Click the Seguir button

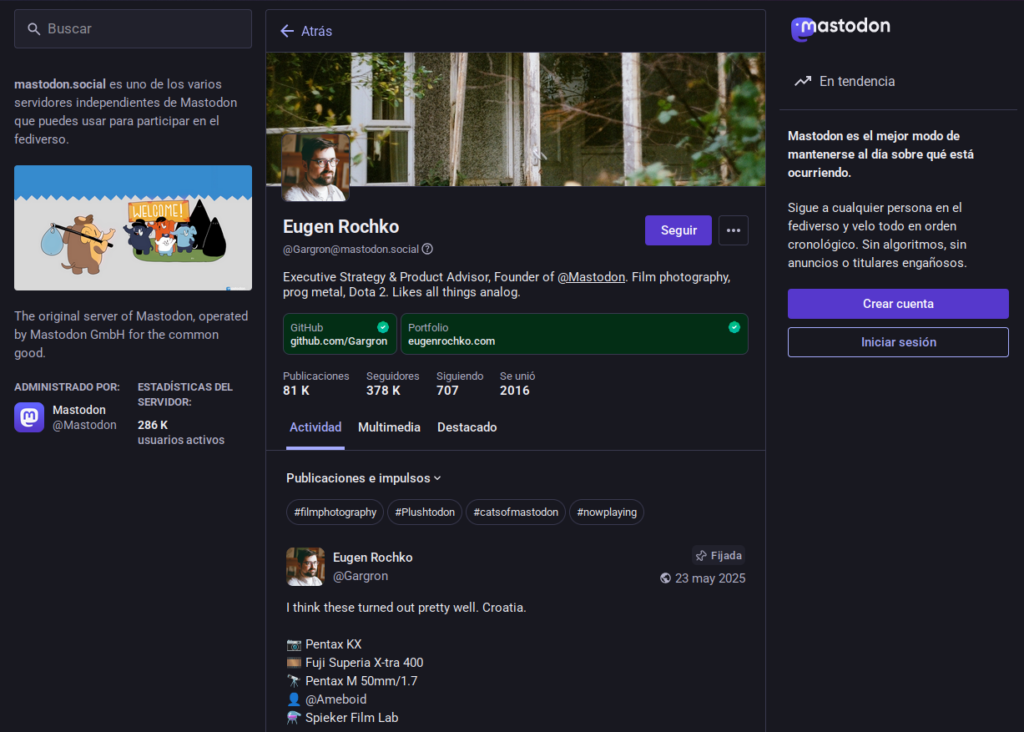[678, 230]
